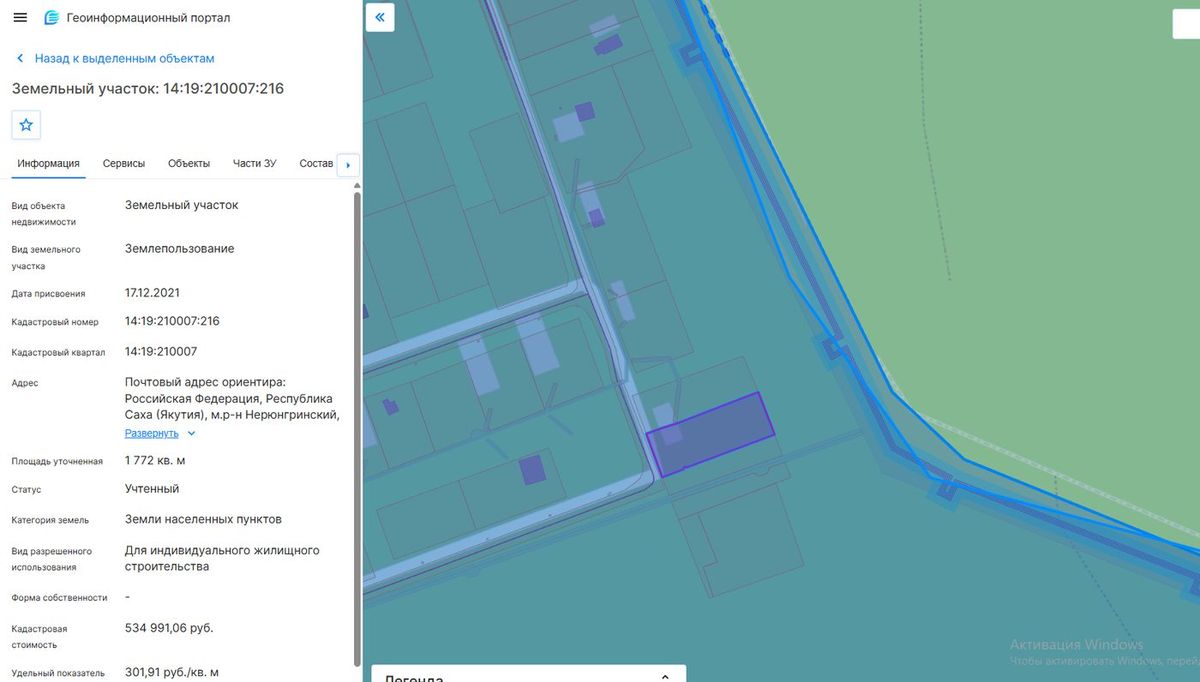Add parcel to favorites with star icon
Image resolution: width=1200 pixels, height=682 pixels.
[x=26, y=125]
